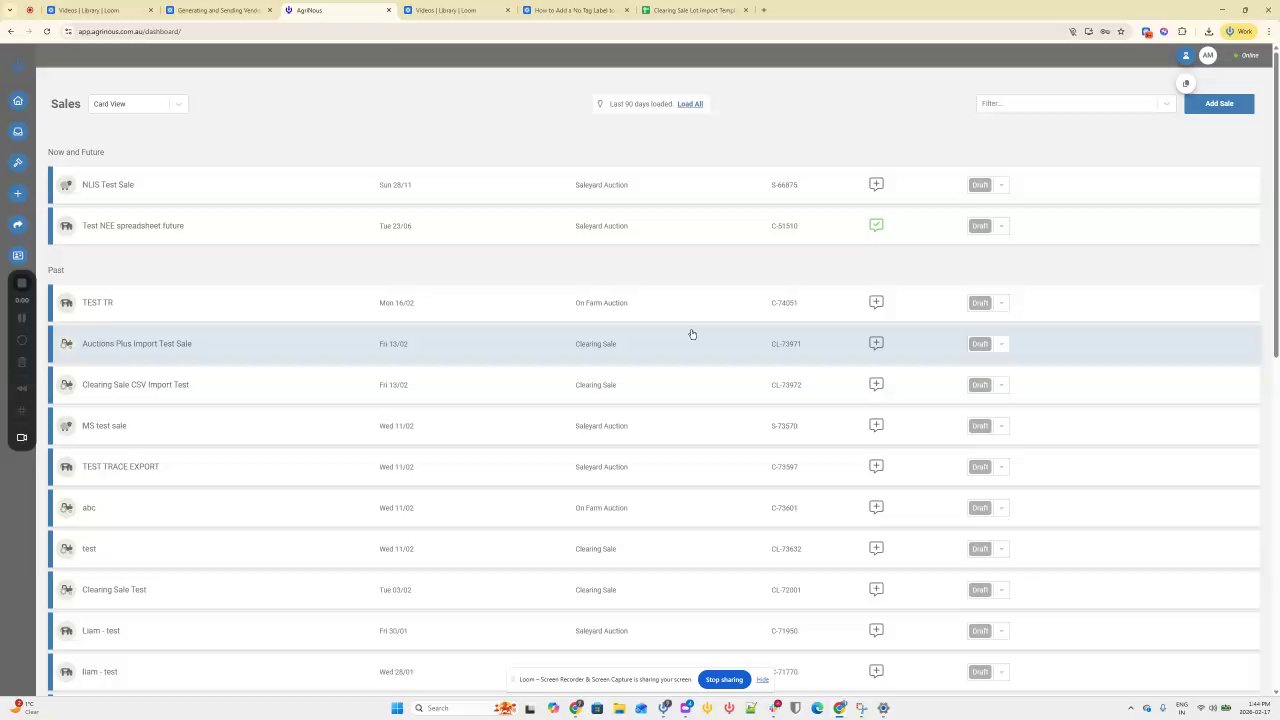Hide the Loom sharing banner
Image resolution: width=1280 pixels, height=720 pixels.
[x=762, y=680]
